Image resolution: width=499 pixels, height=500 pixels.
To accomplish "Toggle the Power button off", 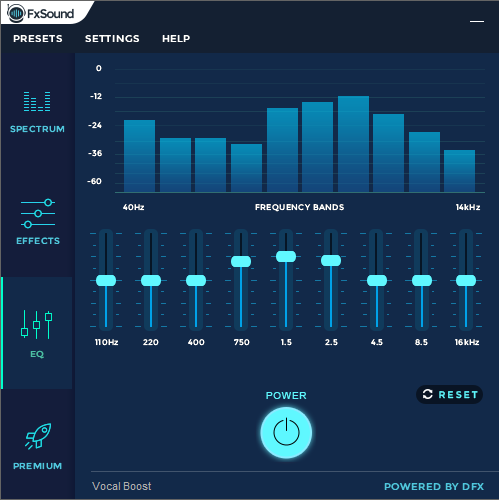I will click(286, 432).
